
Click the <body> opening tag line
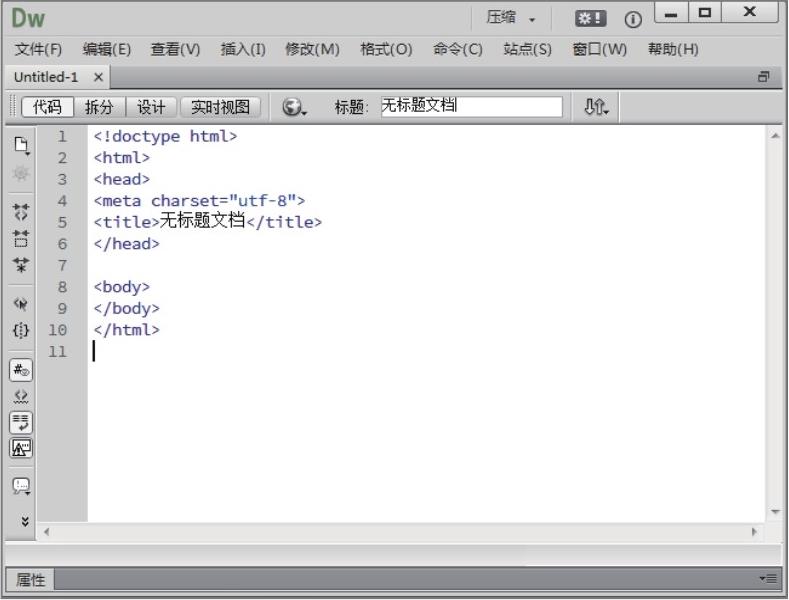[122, 287]
